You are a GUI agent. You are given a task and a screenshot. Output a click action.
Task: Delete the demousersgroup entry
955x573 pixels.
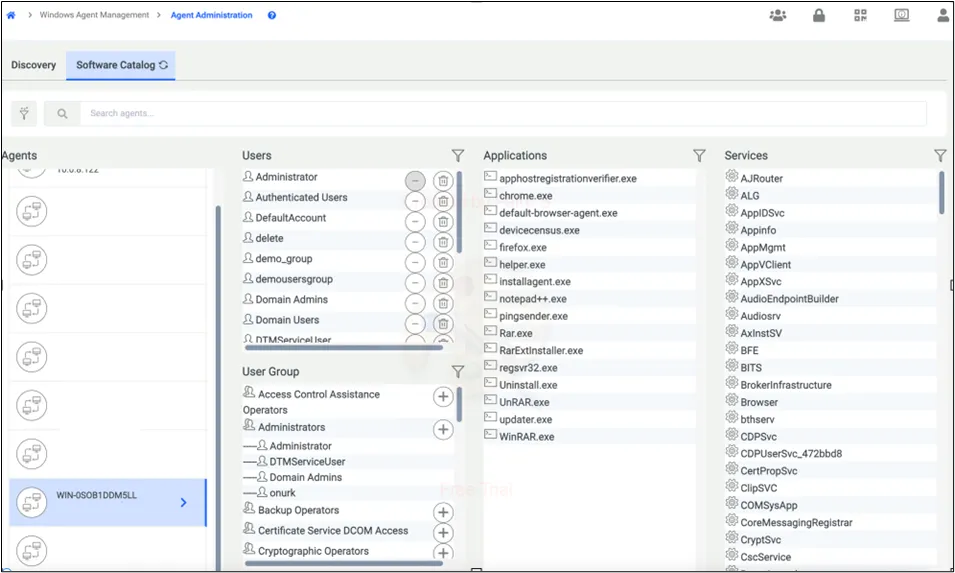(x=443, y=283)
